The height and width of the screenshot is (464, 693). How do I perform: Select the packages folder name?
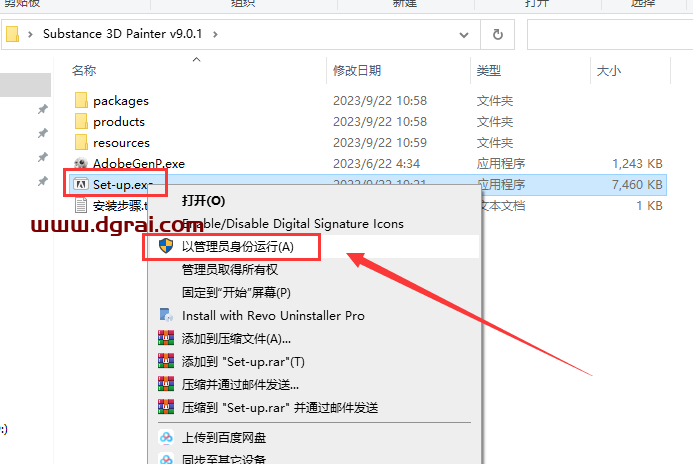click(x=121, y=101)
